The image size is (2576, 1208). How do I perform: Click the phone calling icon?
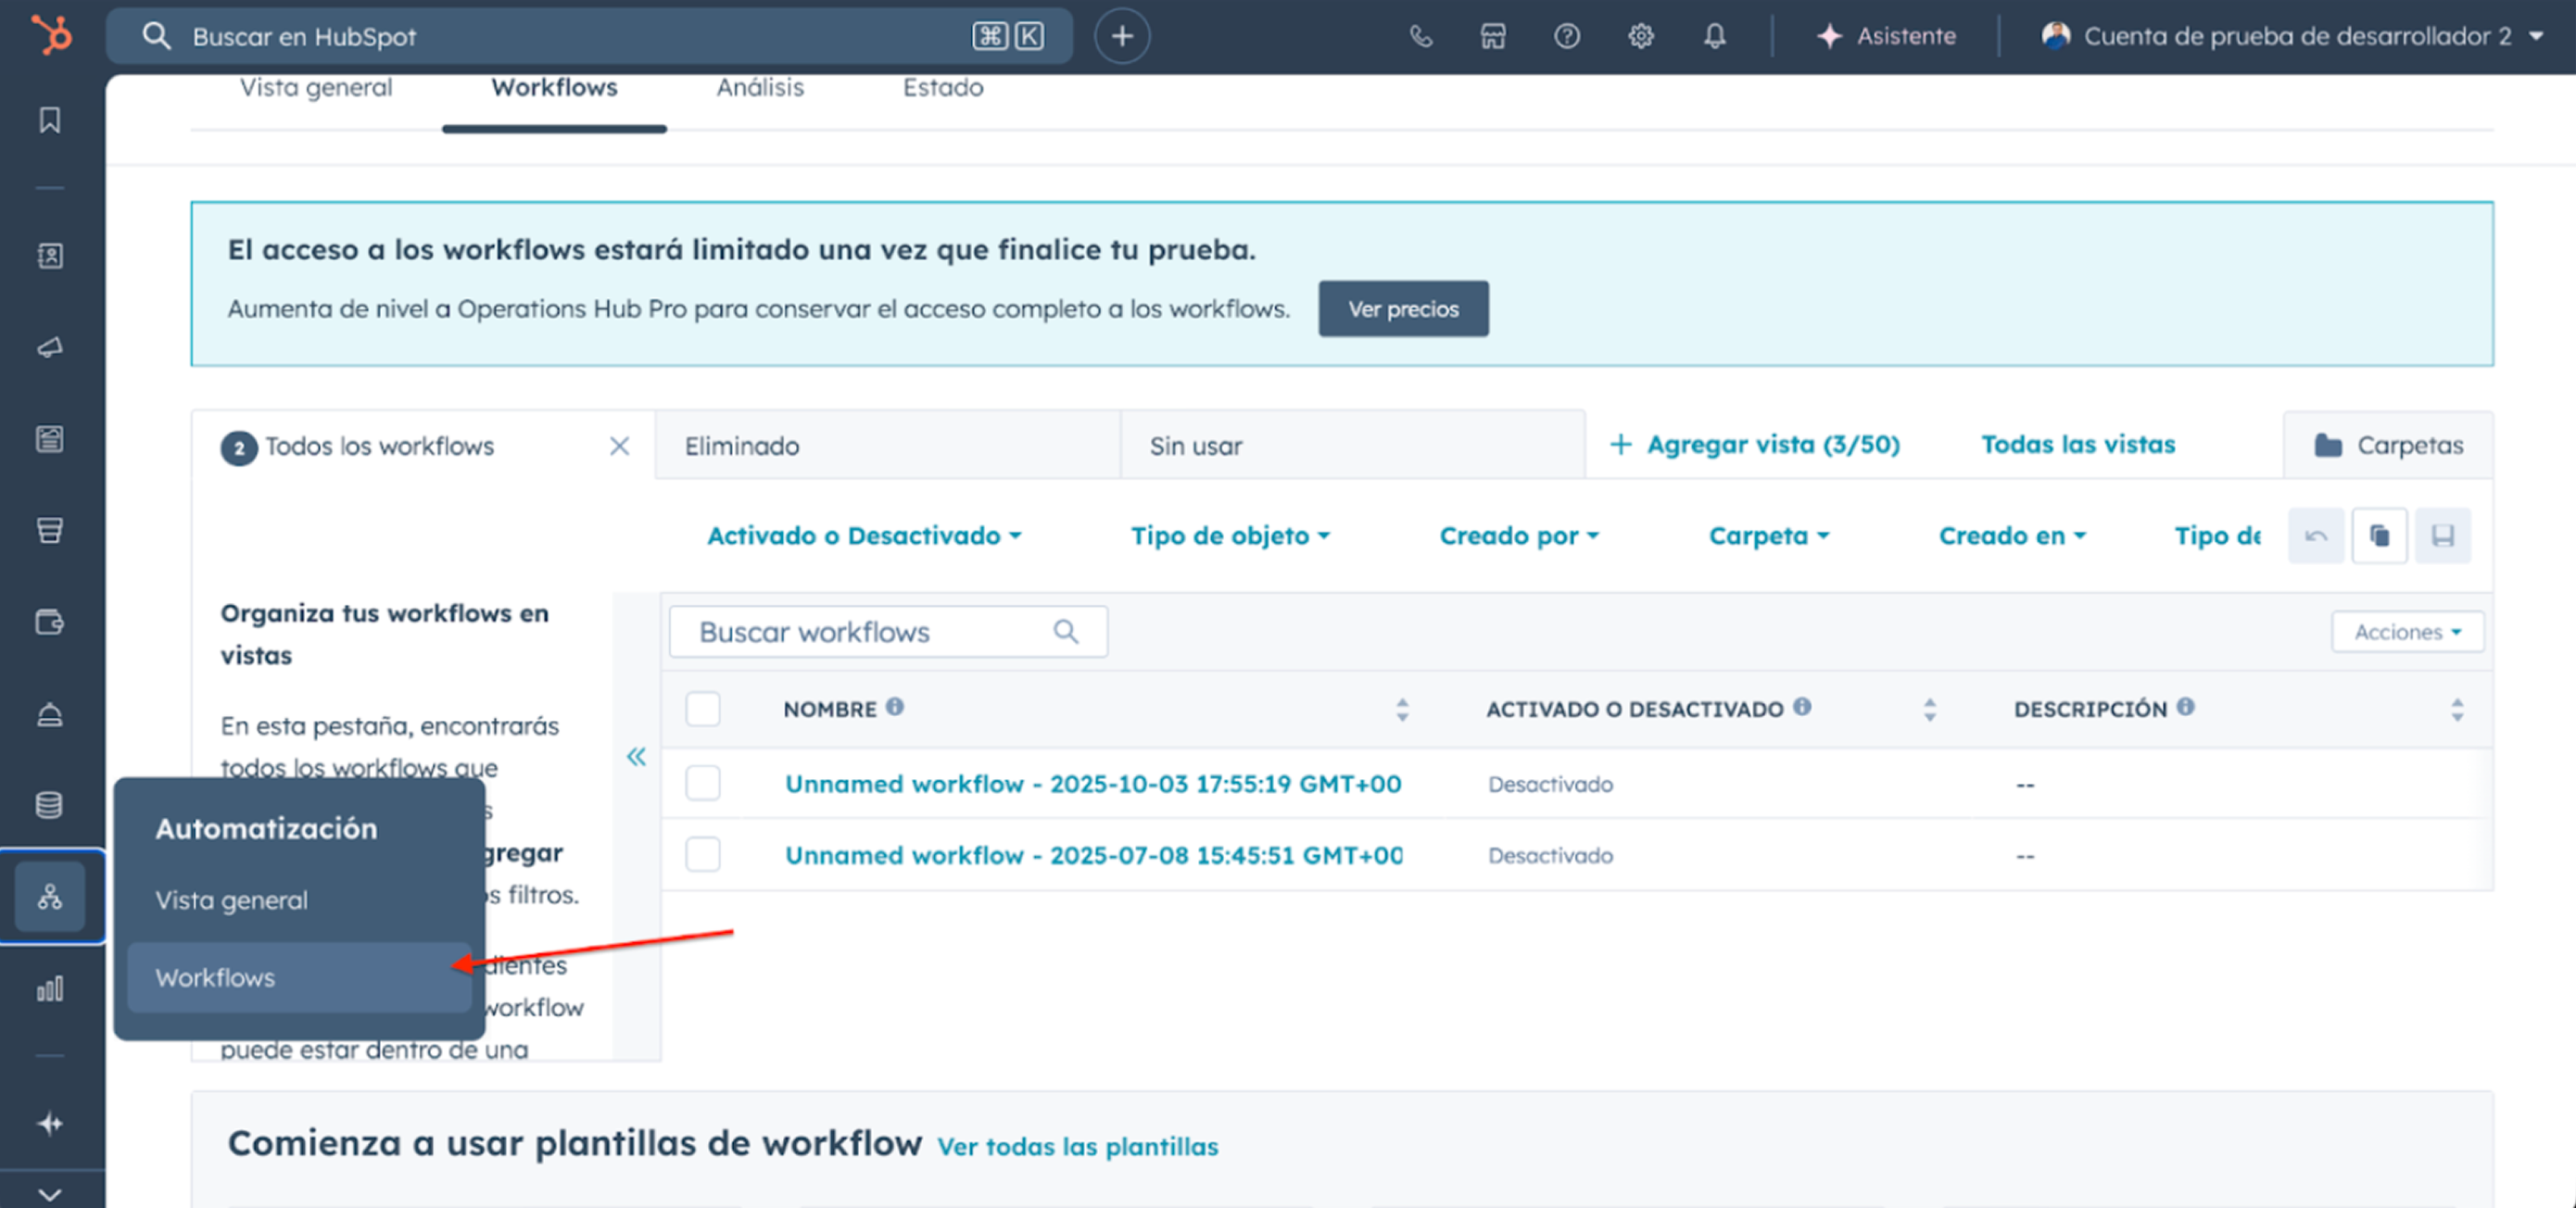pyautogui.click(x=1420, y=37)
